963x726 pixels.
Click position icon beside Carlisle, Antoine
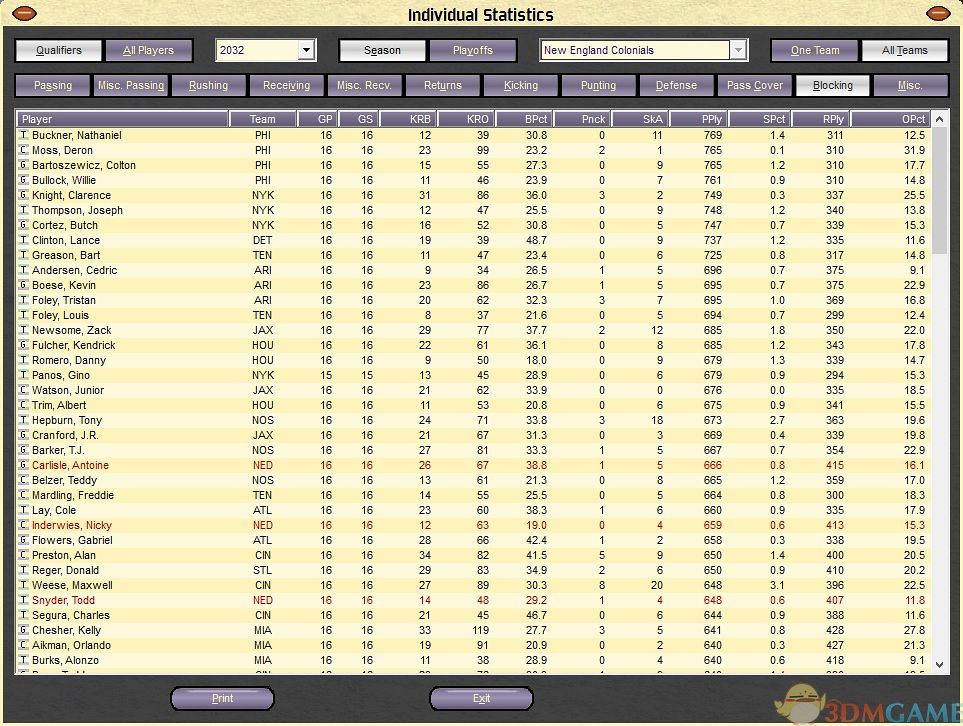pos(24,465)
